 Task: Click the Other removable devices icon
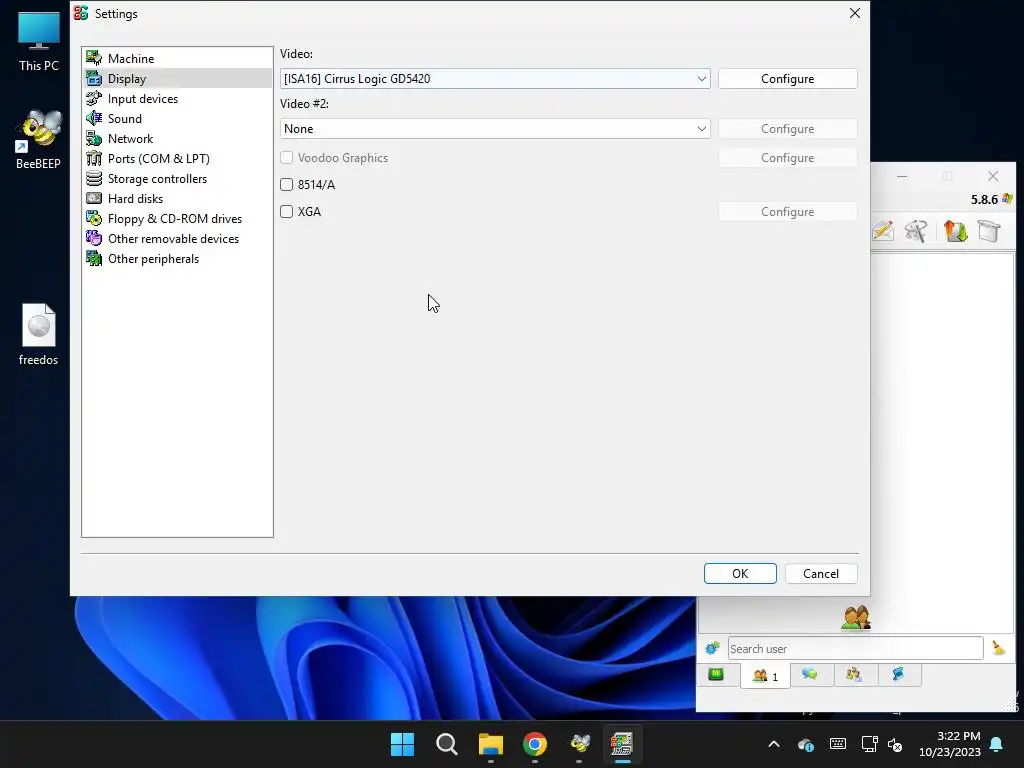coord(94,238)
